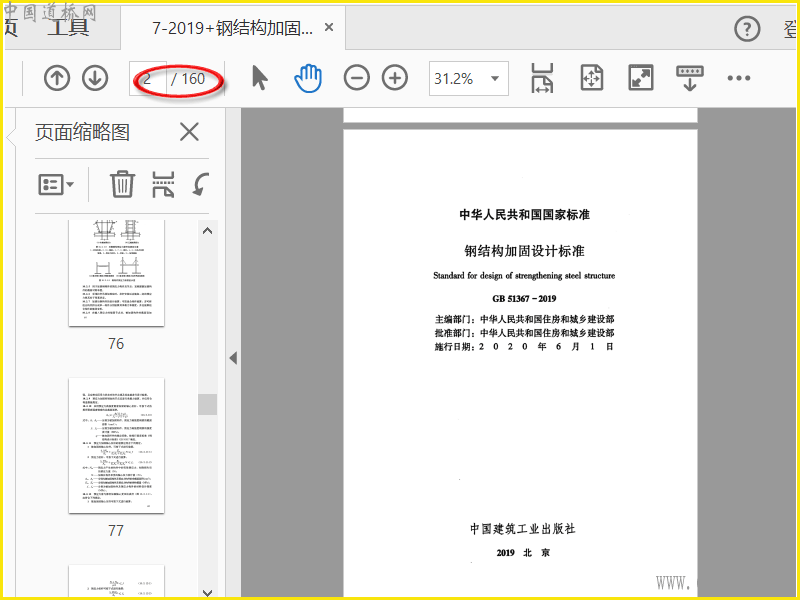This screenshot has height=600, width=800.
Task: Click the current page number field
Action: click(147, 79)
